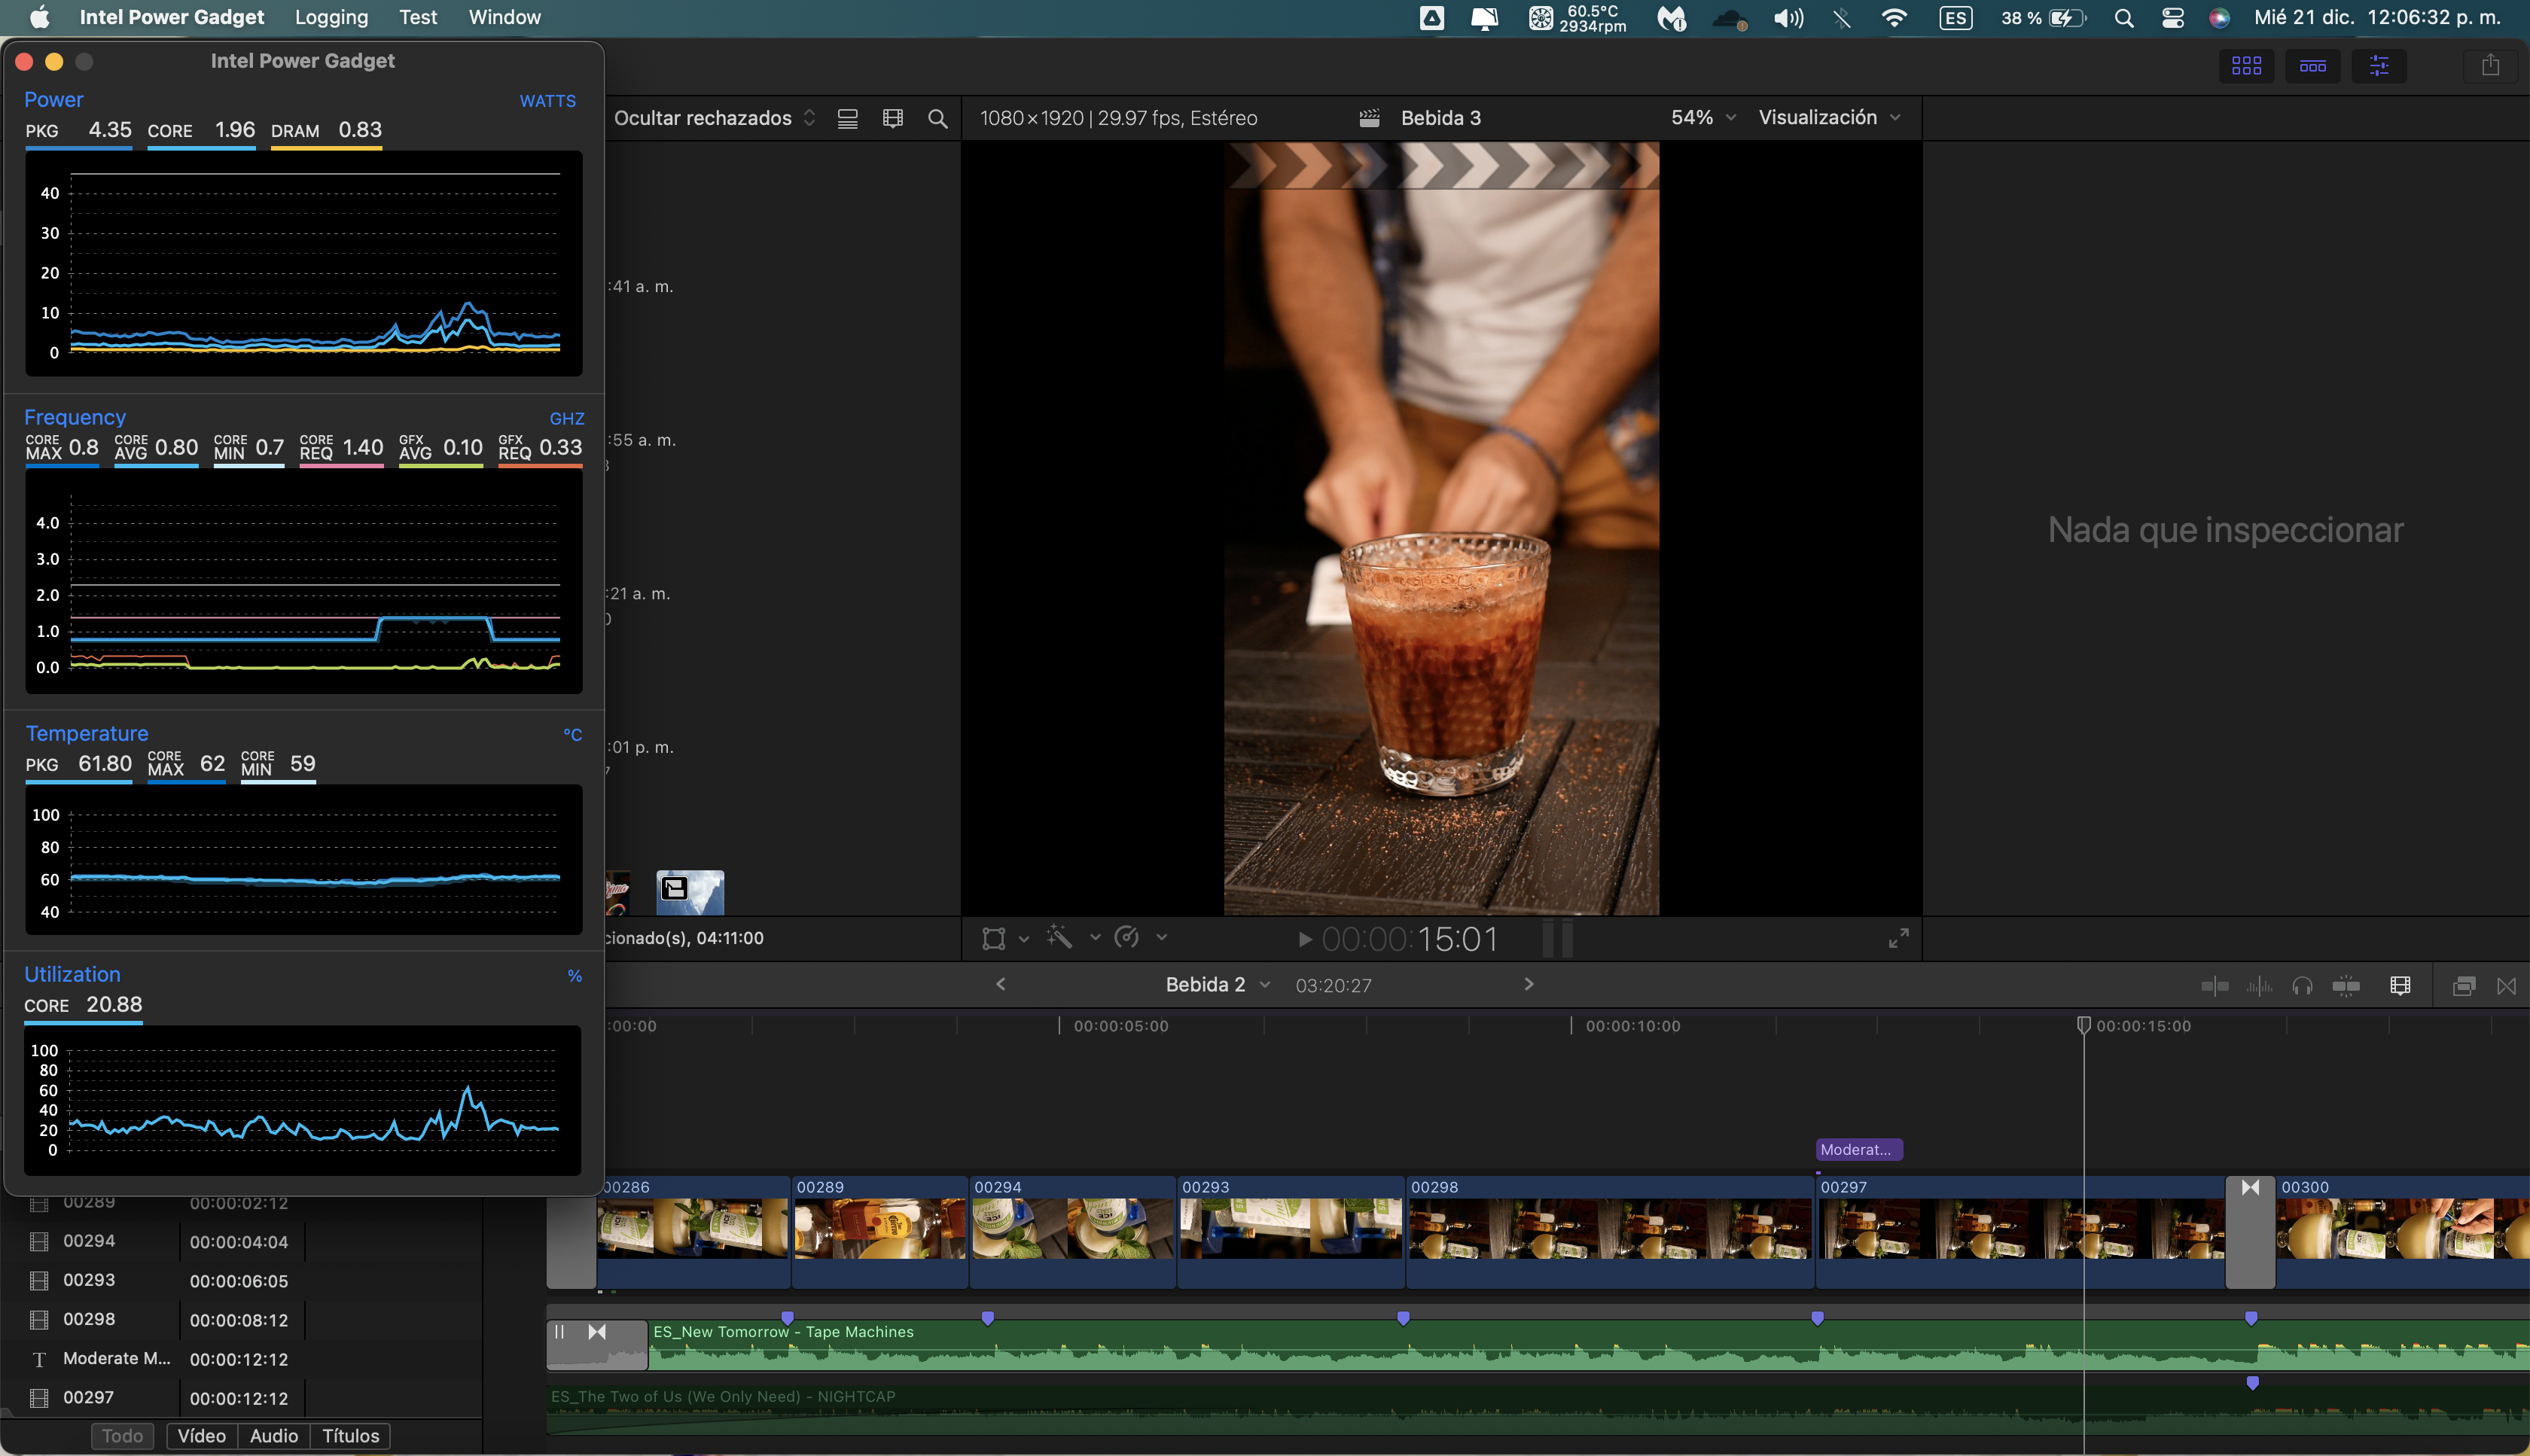Toggle audio skimming waveform icon
The image size is (2530, 1456).
point(2259,986)
